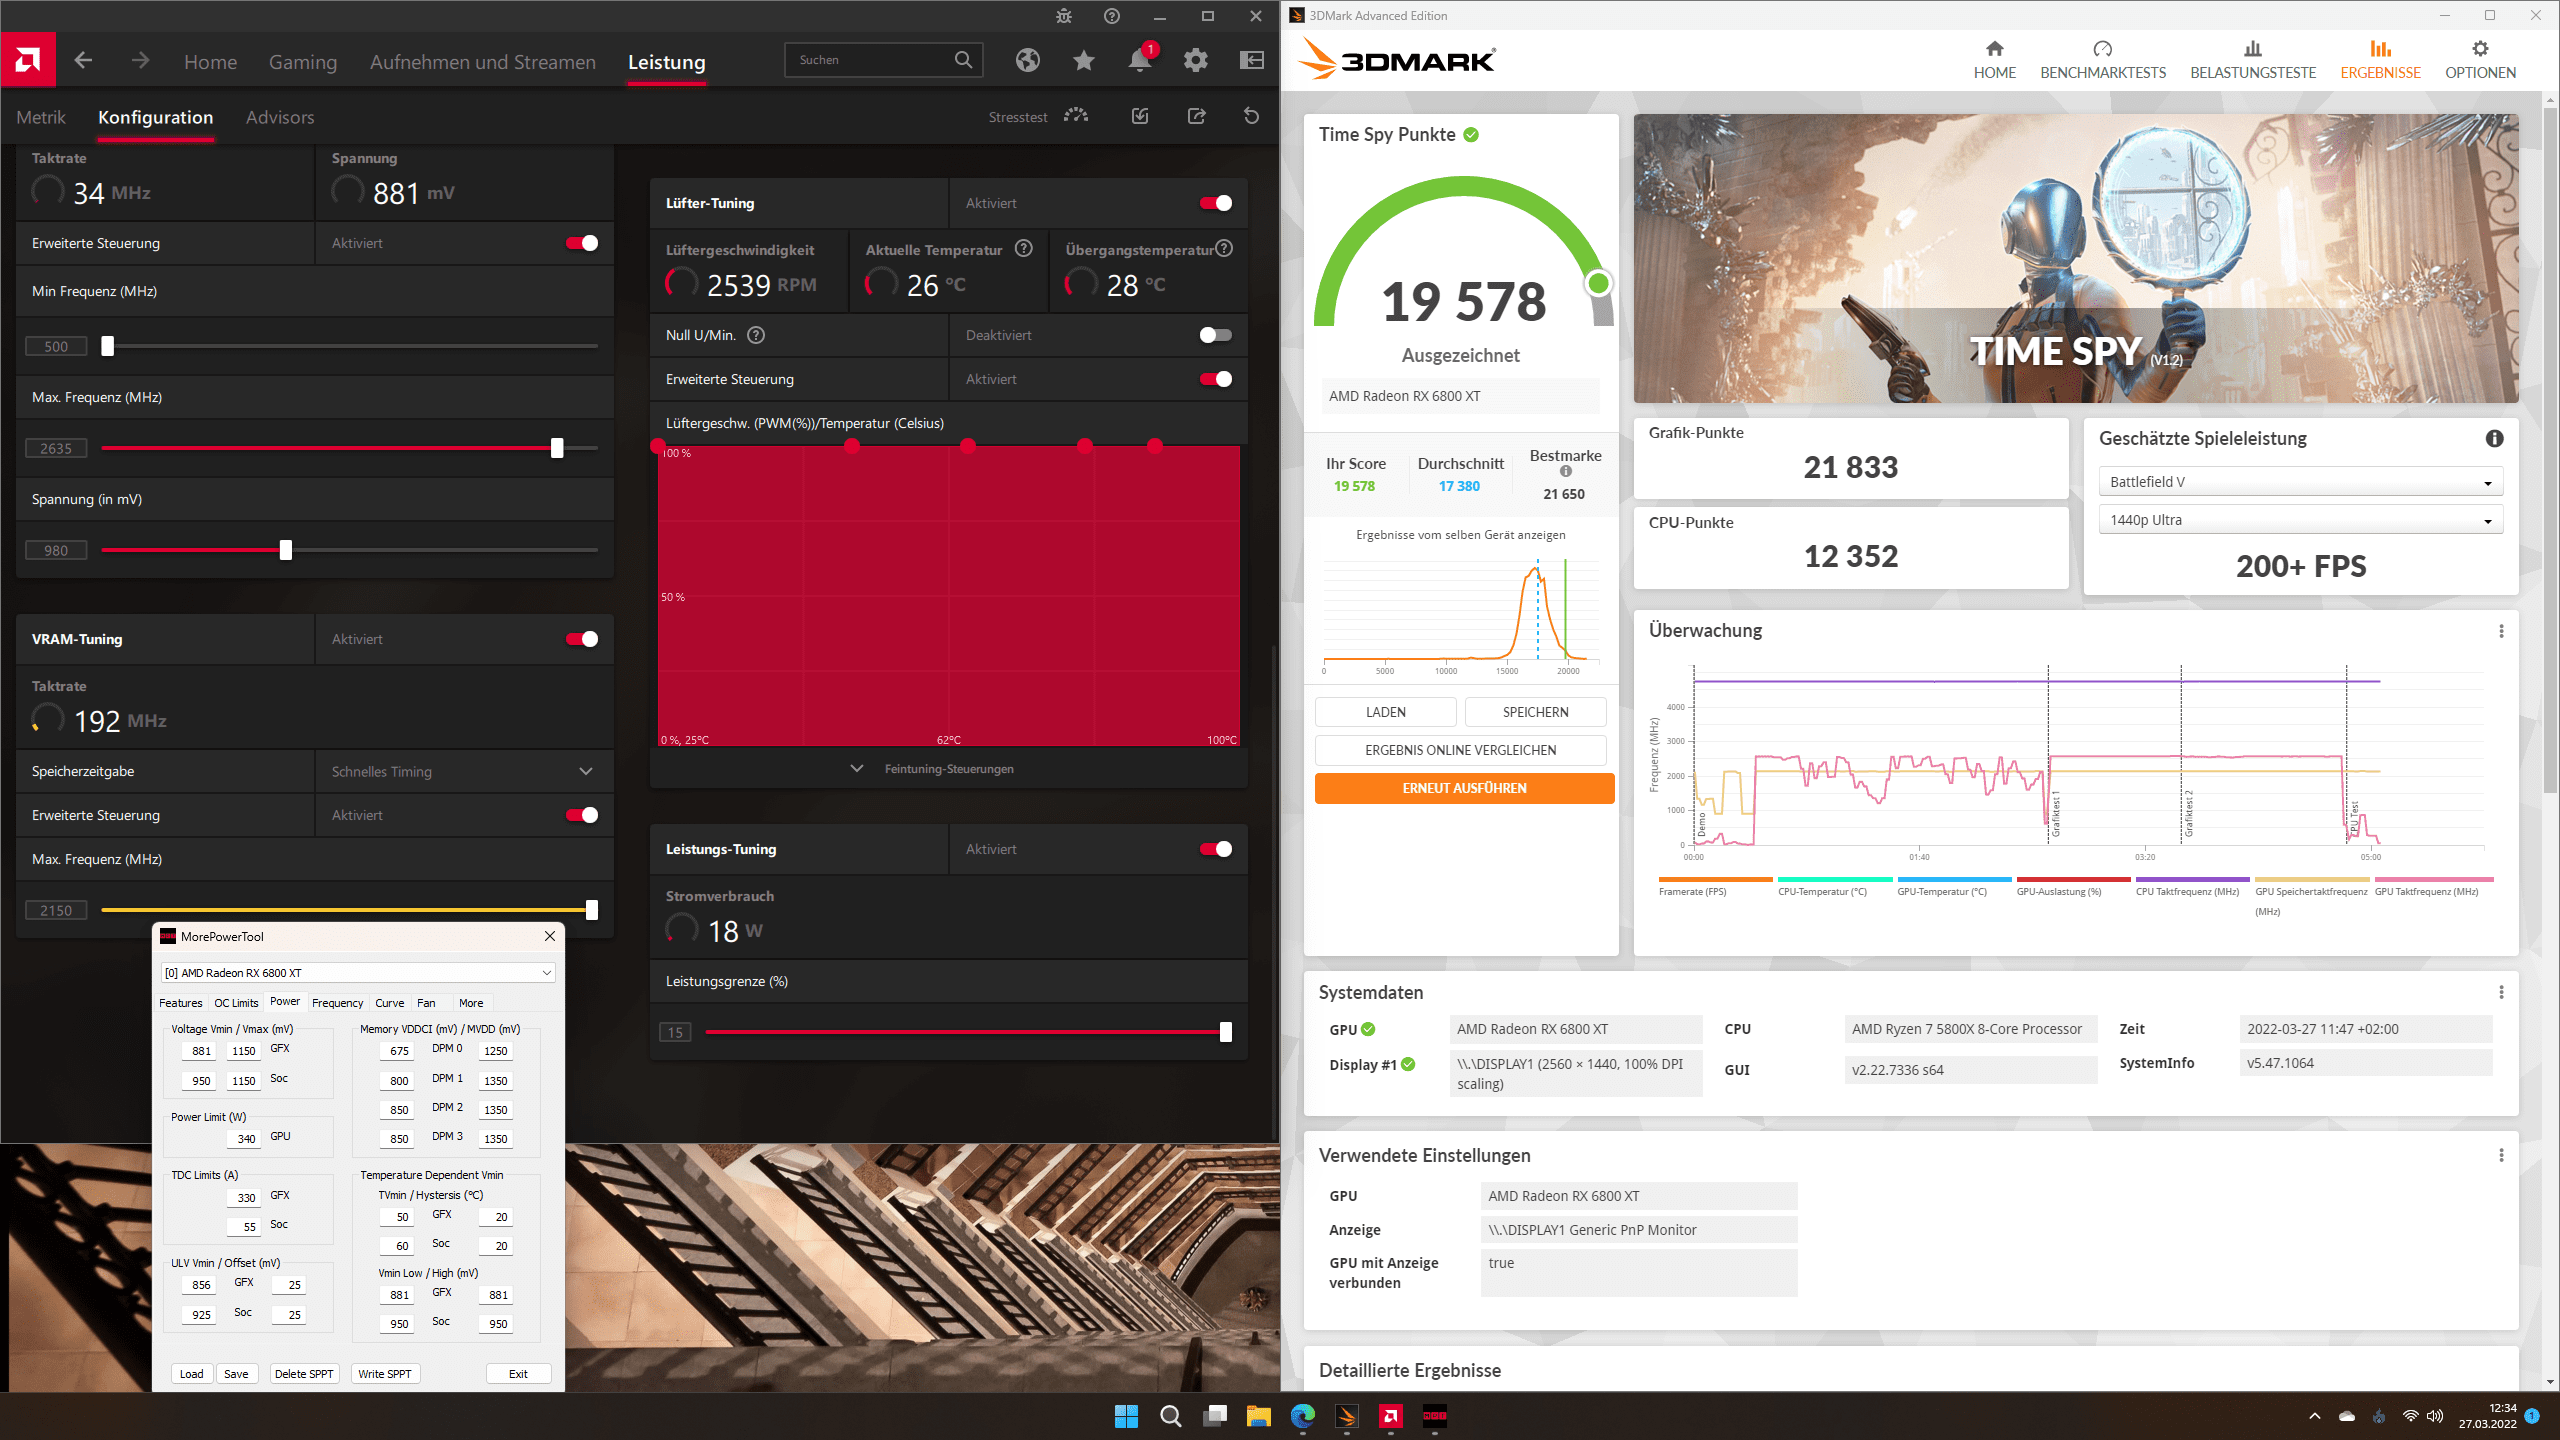Open MorePowerTool GPU selection dropdown
The height and width of the screenshot is (1440, 2560).
tap(358, 972)
